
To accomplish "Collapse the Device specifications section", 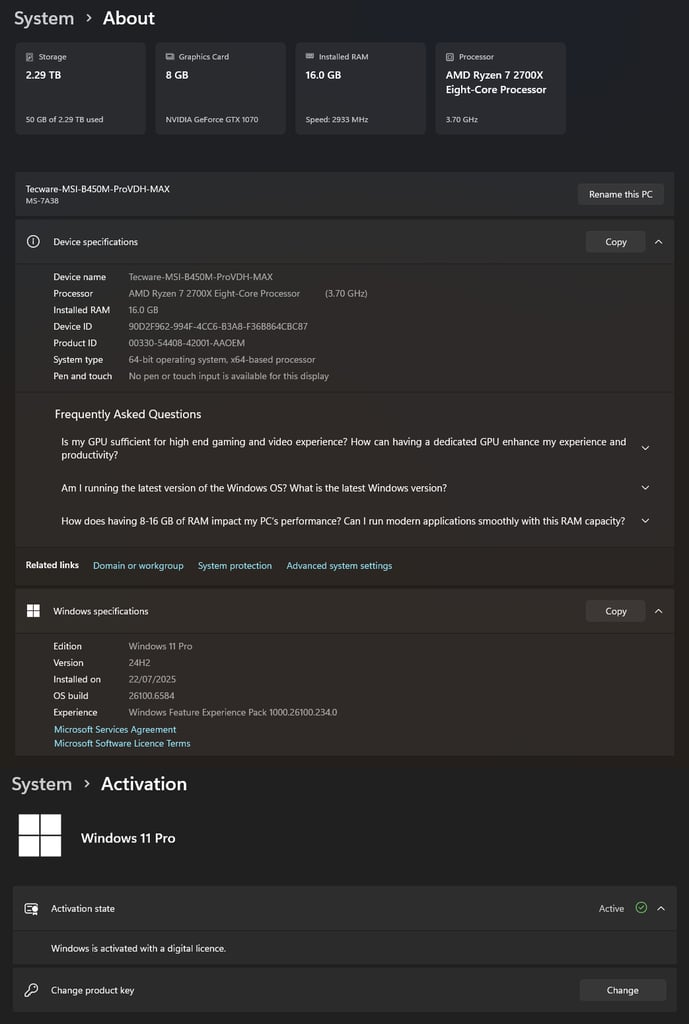I will click(x=658, y=242).
